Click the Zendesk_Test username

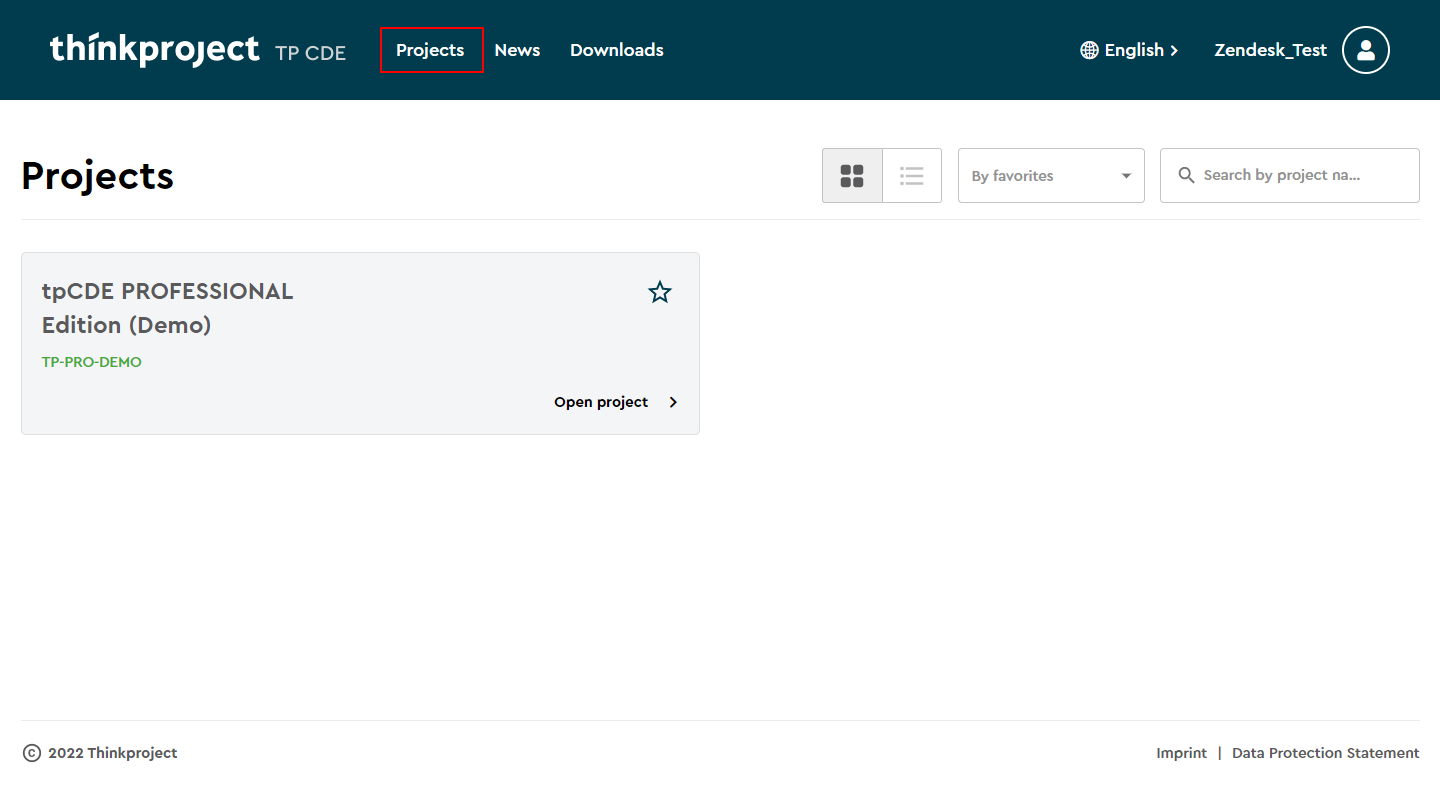click(x=1270, y=50)
